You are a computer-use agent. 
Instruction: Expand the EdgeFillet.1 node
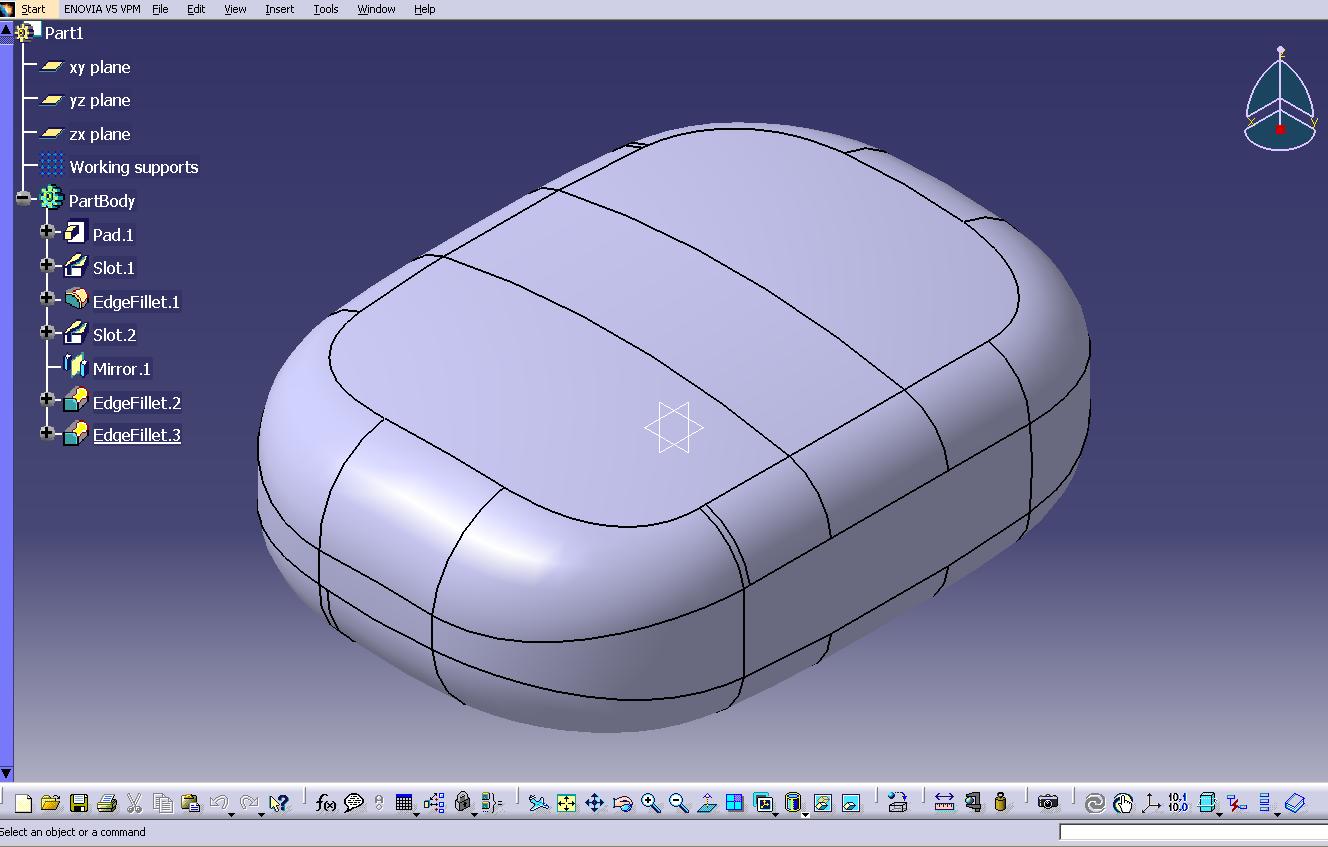47,298
